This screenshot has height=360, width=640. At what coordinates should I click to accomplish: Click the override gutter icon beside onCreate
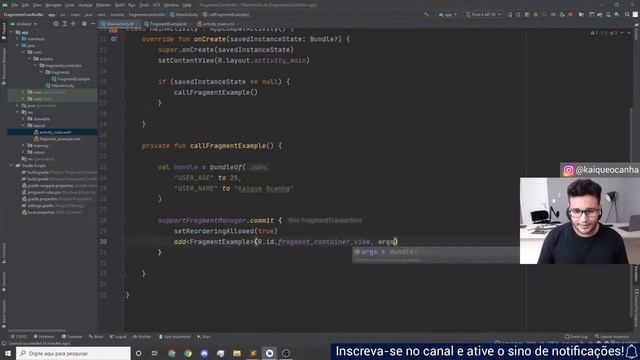click(x=113, y=39)
